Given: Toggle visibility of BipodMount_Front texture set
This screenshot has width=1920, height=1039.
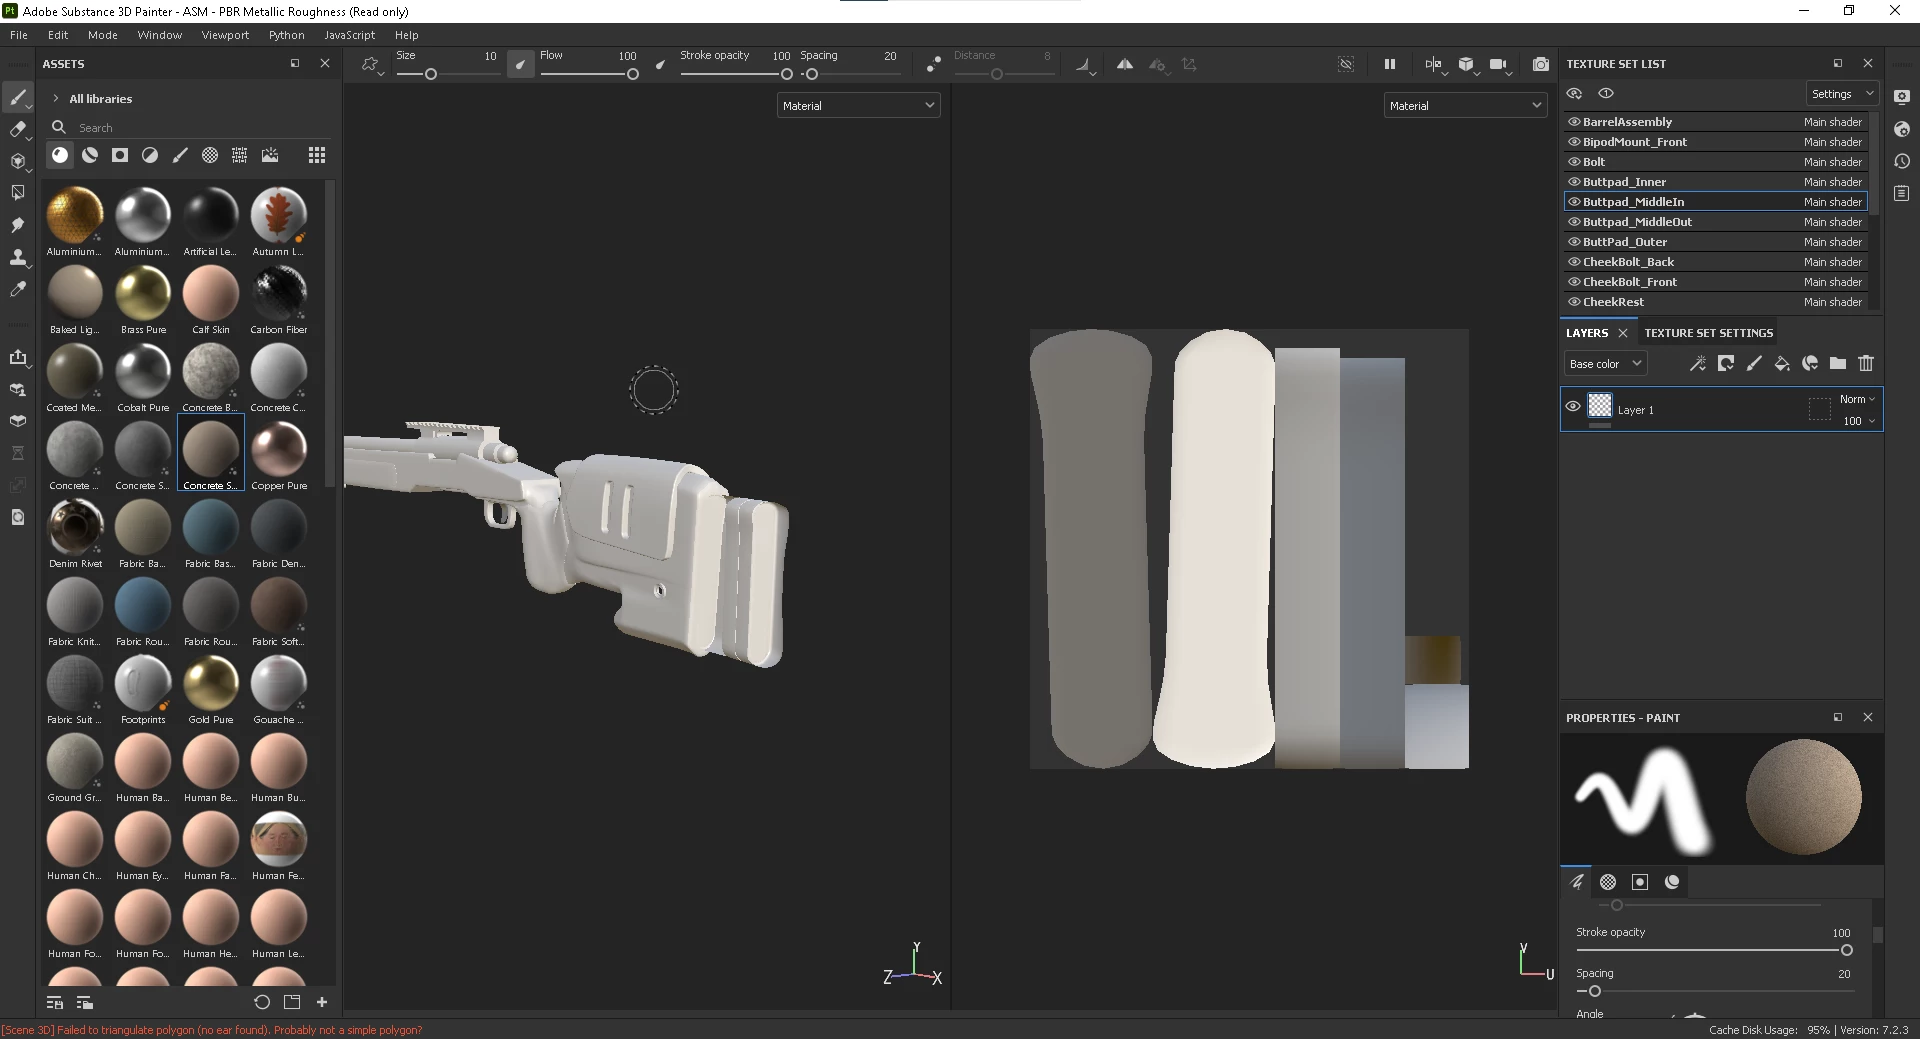Looking at the screenshot, I should [x=1574, y=142].
